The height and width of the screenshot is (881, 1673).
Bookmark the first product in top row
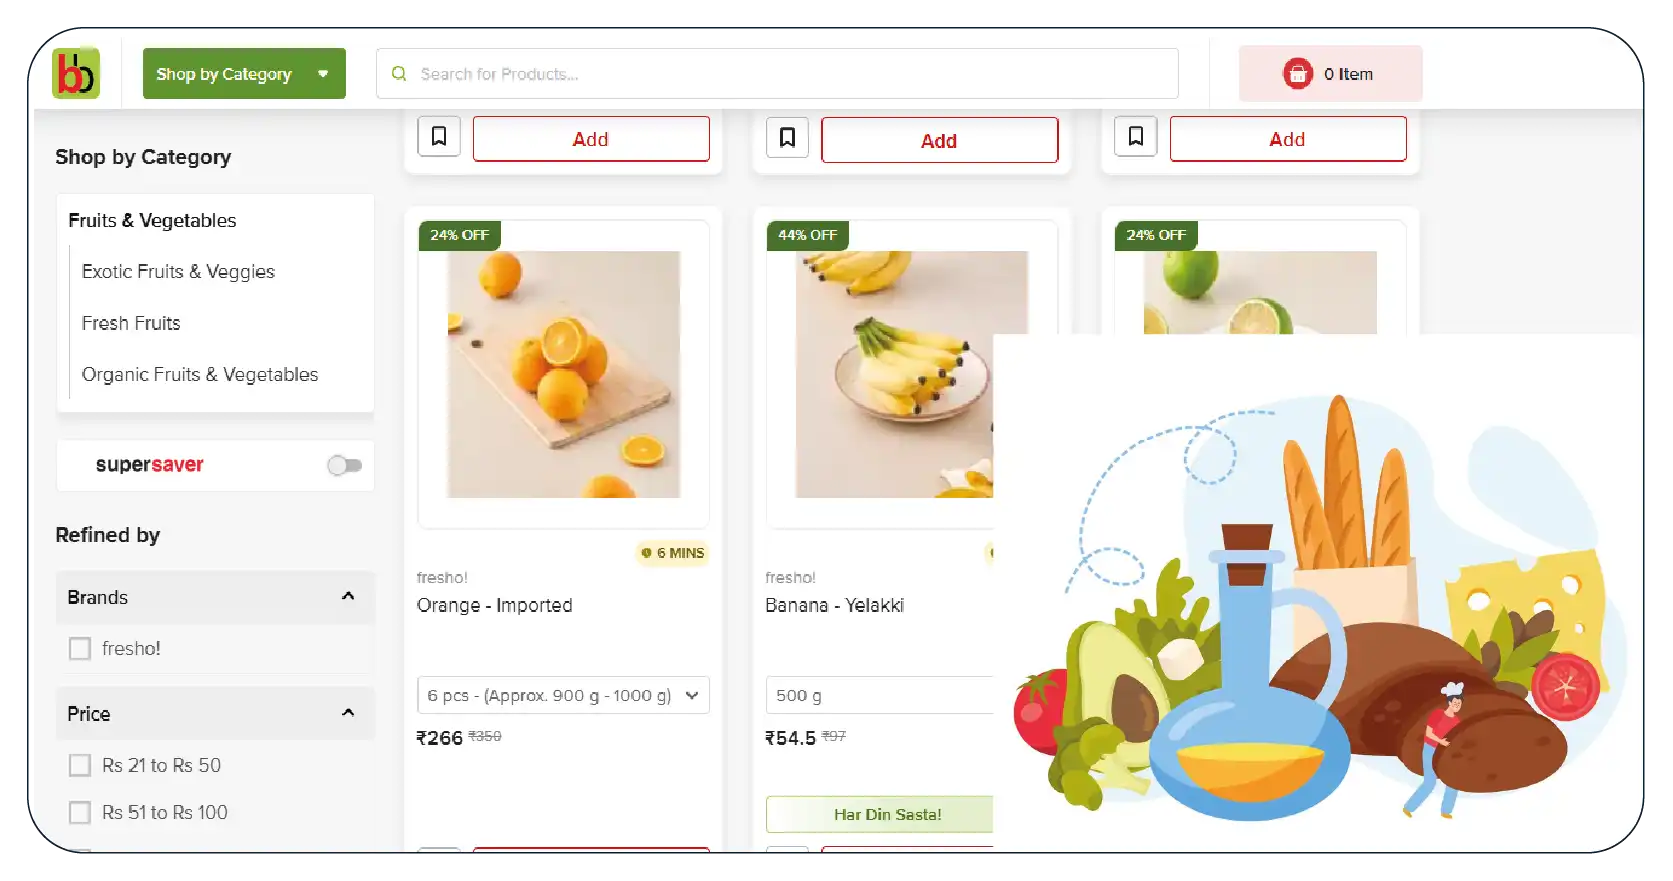[x=439, y=137]
